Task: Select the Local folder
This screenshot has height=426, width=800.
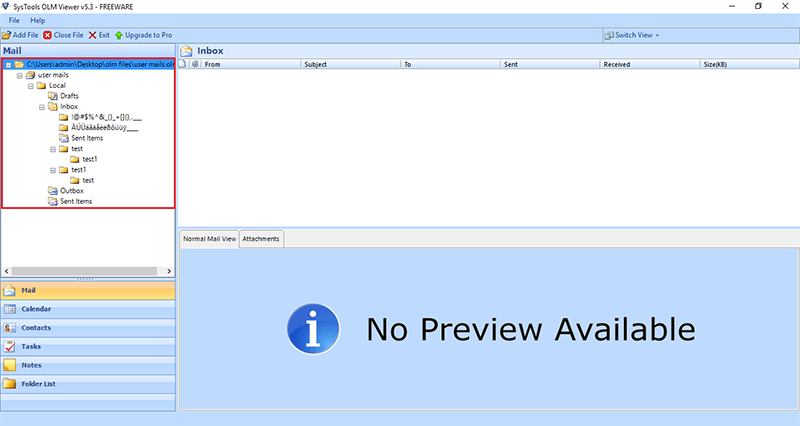Action: pyautogui.click(x=57, y=85)
